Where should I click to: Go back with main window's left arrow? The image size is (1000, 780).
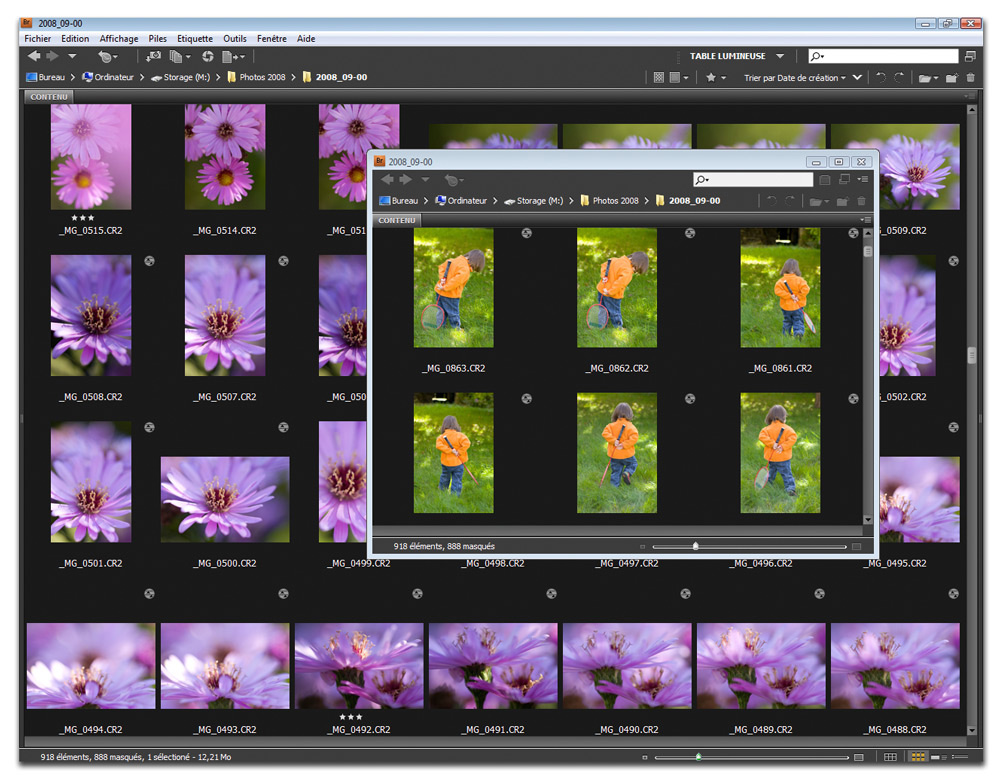point(34,56)
